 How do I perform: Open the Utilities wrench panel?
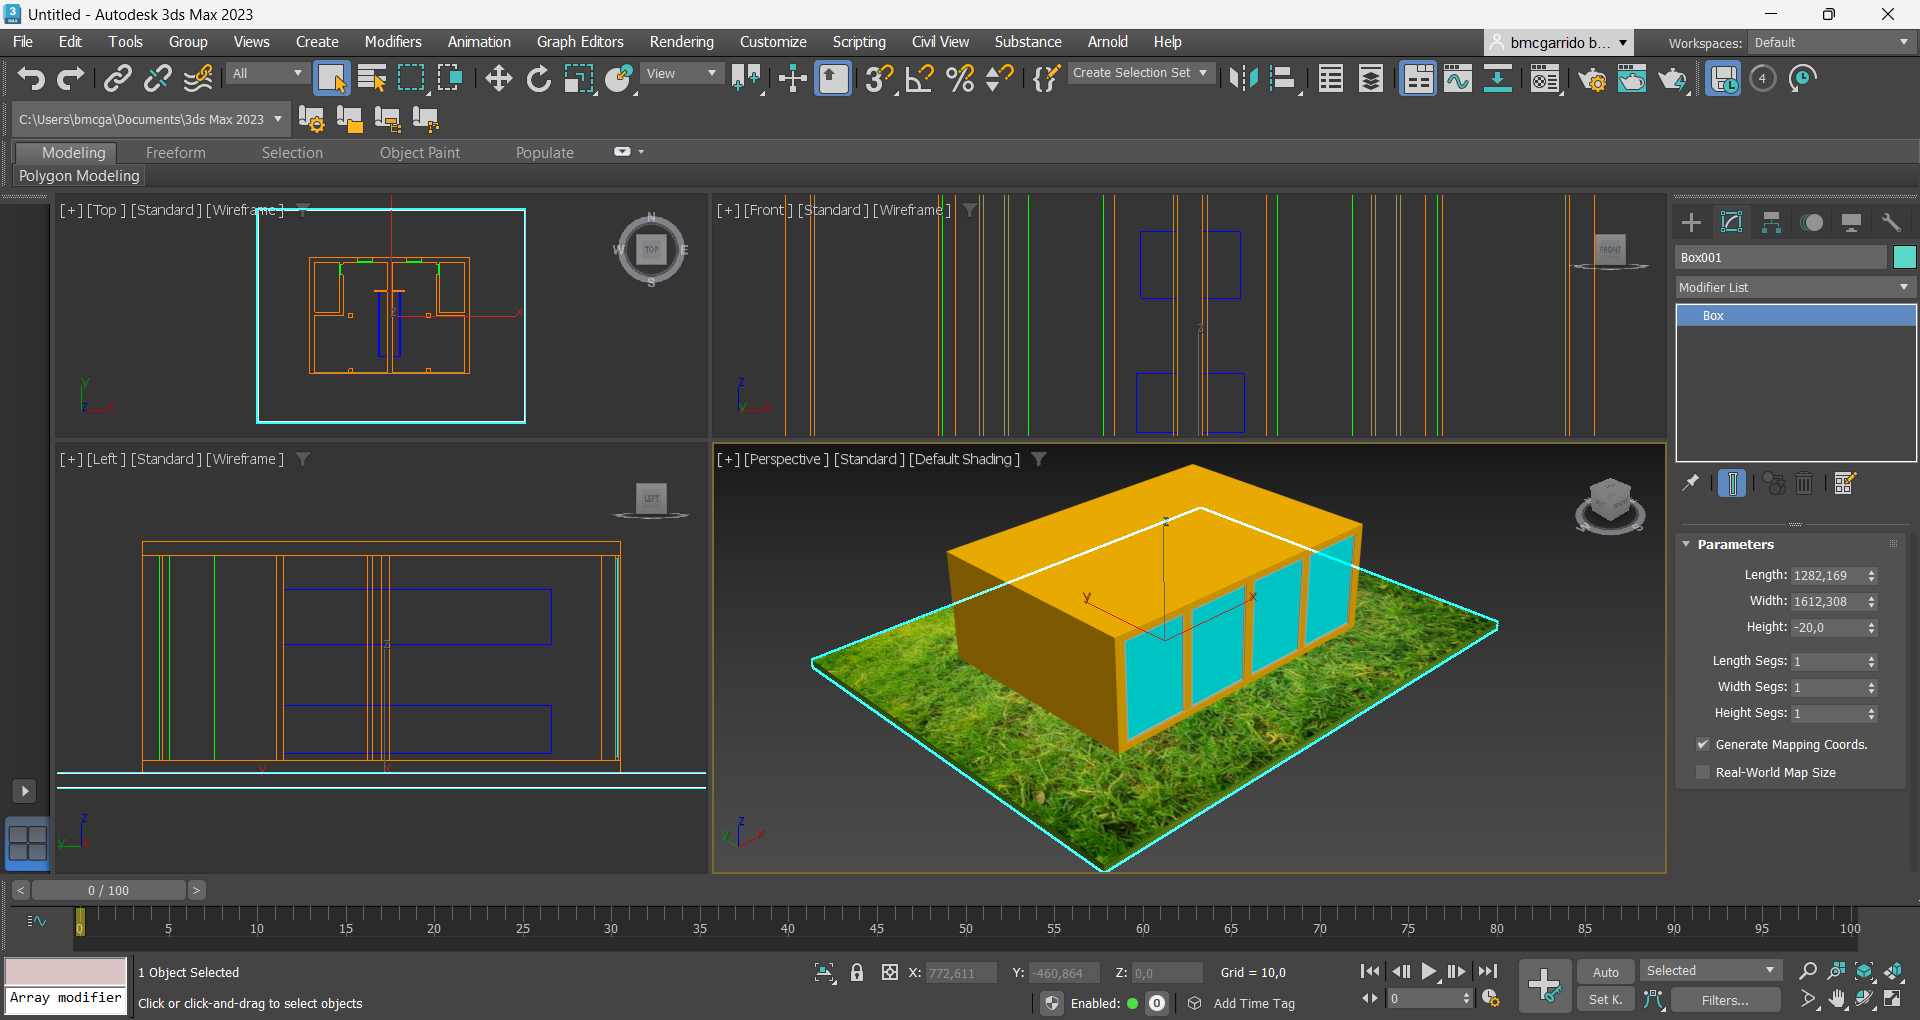(x=1890, y=222)
